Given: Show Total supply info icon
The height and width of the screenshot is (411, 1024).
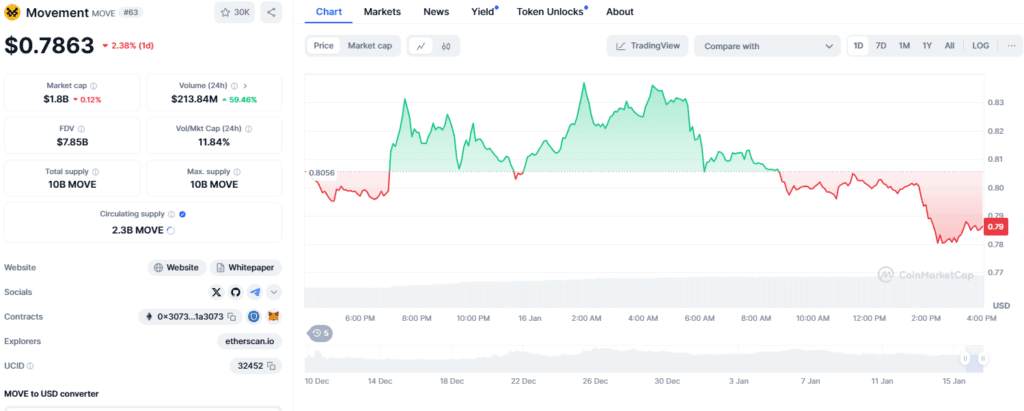Looking at the screenshot, I should coord(96,172).
